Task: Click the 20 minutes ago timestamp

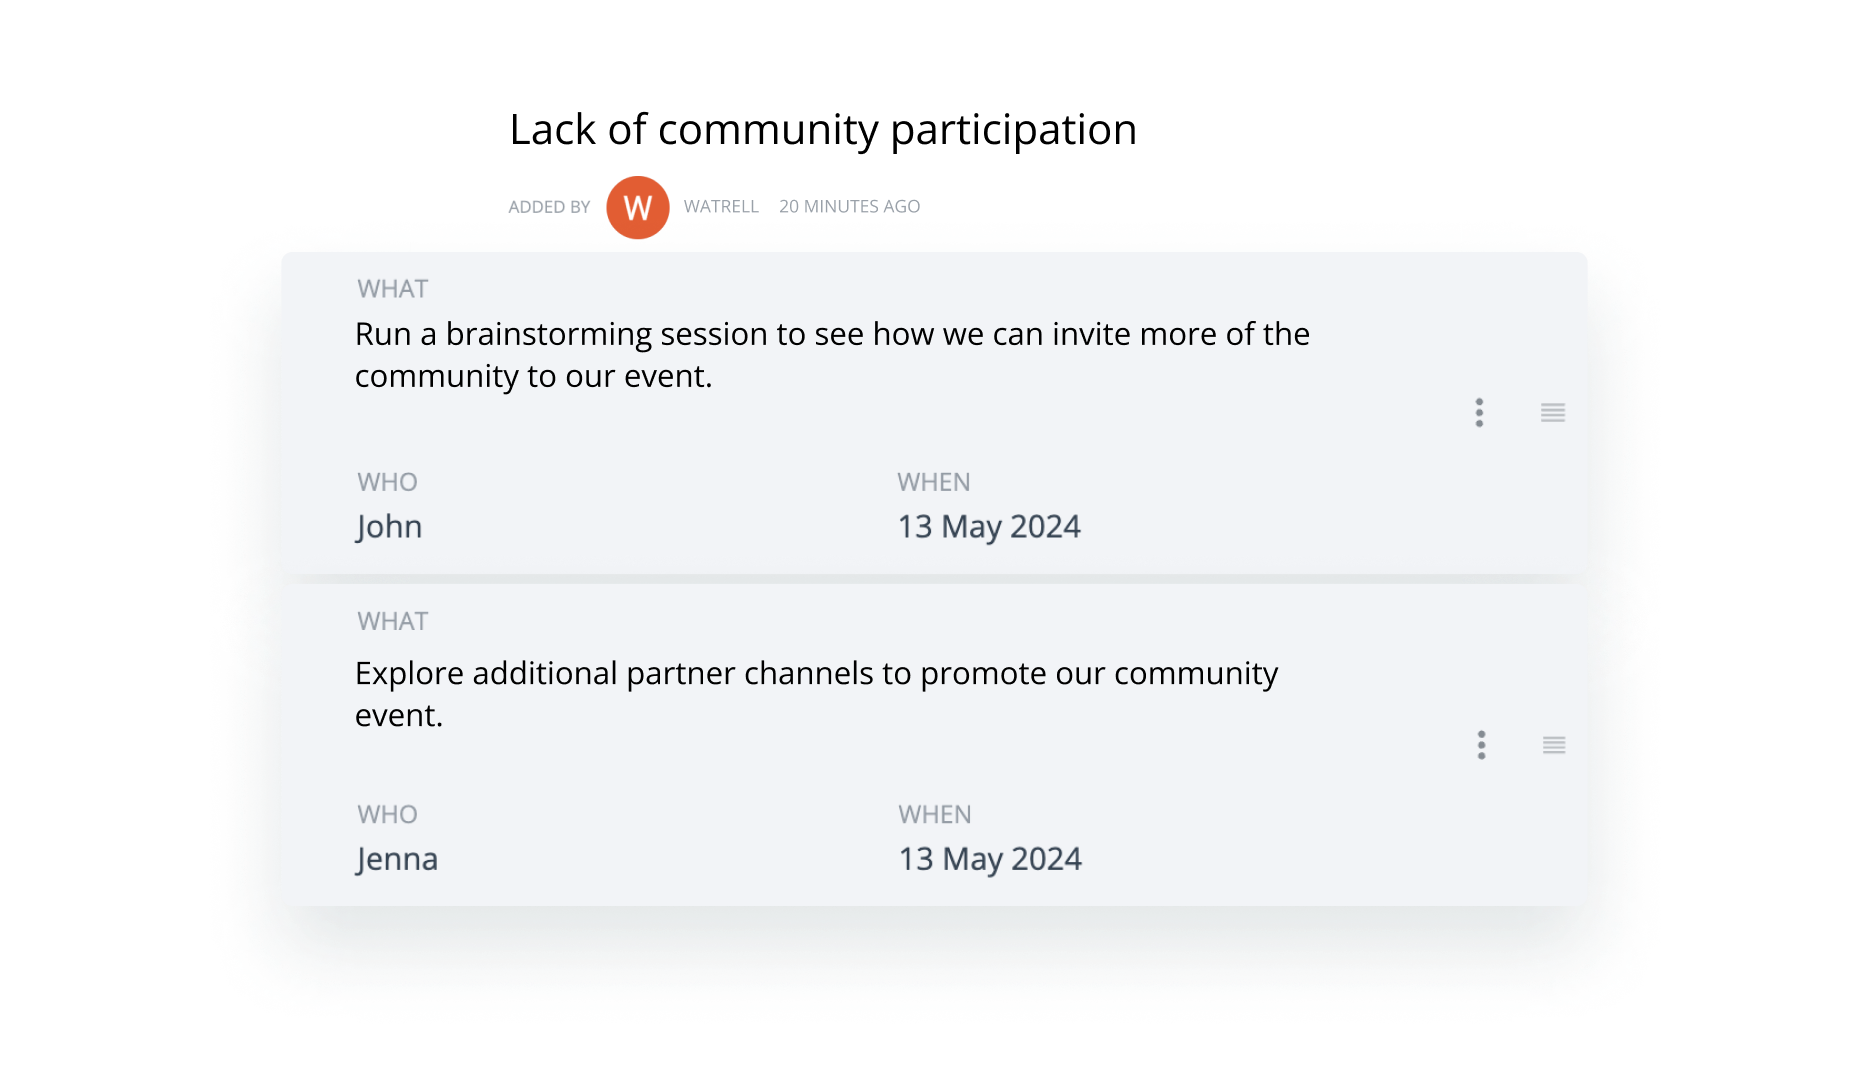Action: tap(849, 207)
